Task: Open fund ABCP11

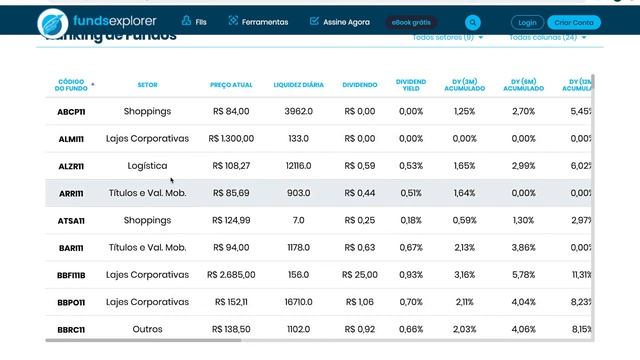Action: tap(71, 112)
